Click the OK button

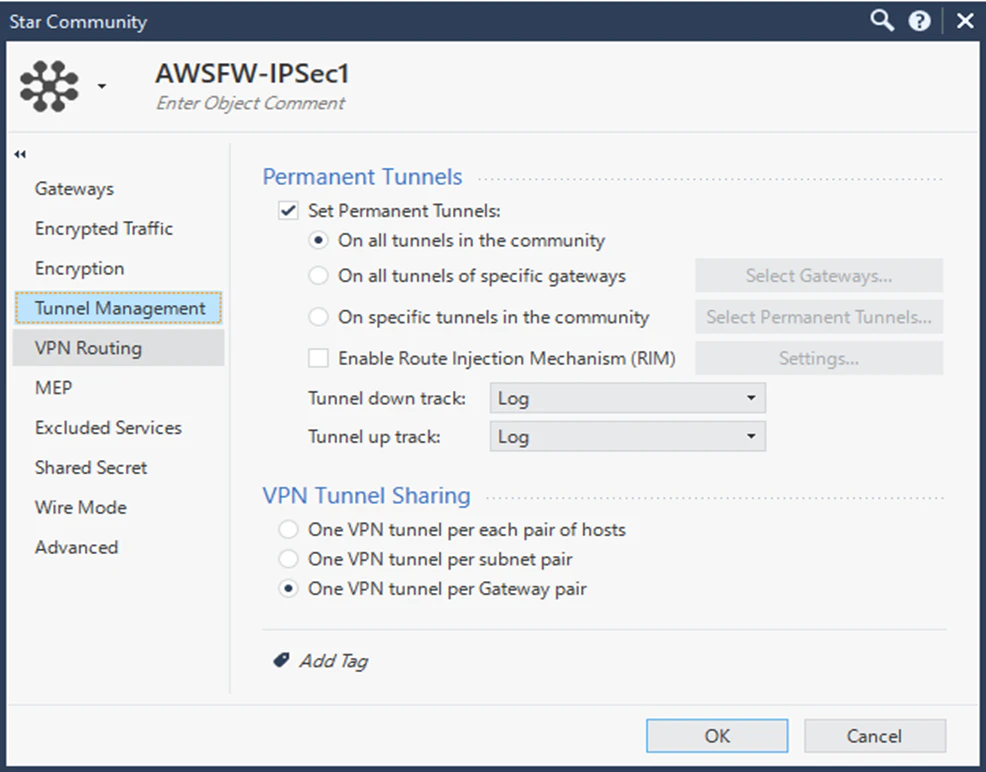(717, 736)
